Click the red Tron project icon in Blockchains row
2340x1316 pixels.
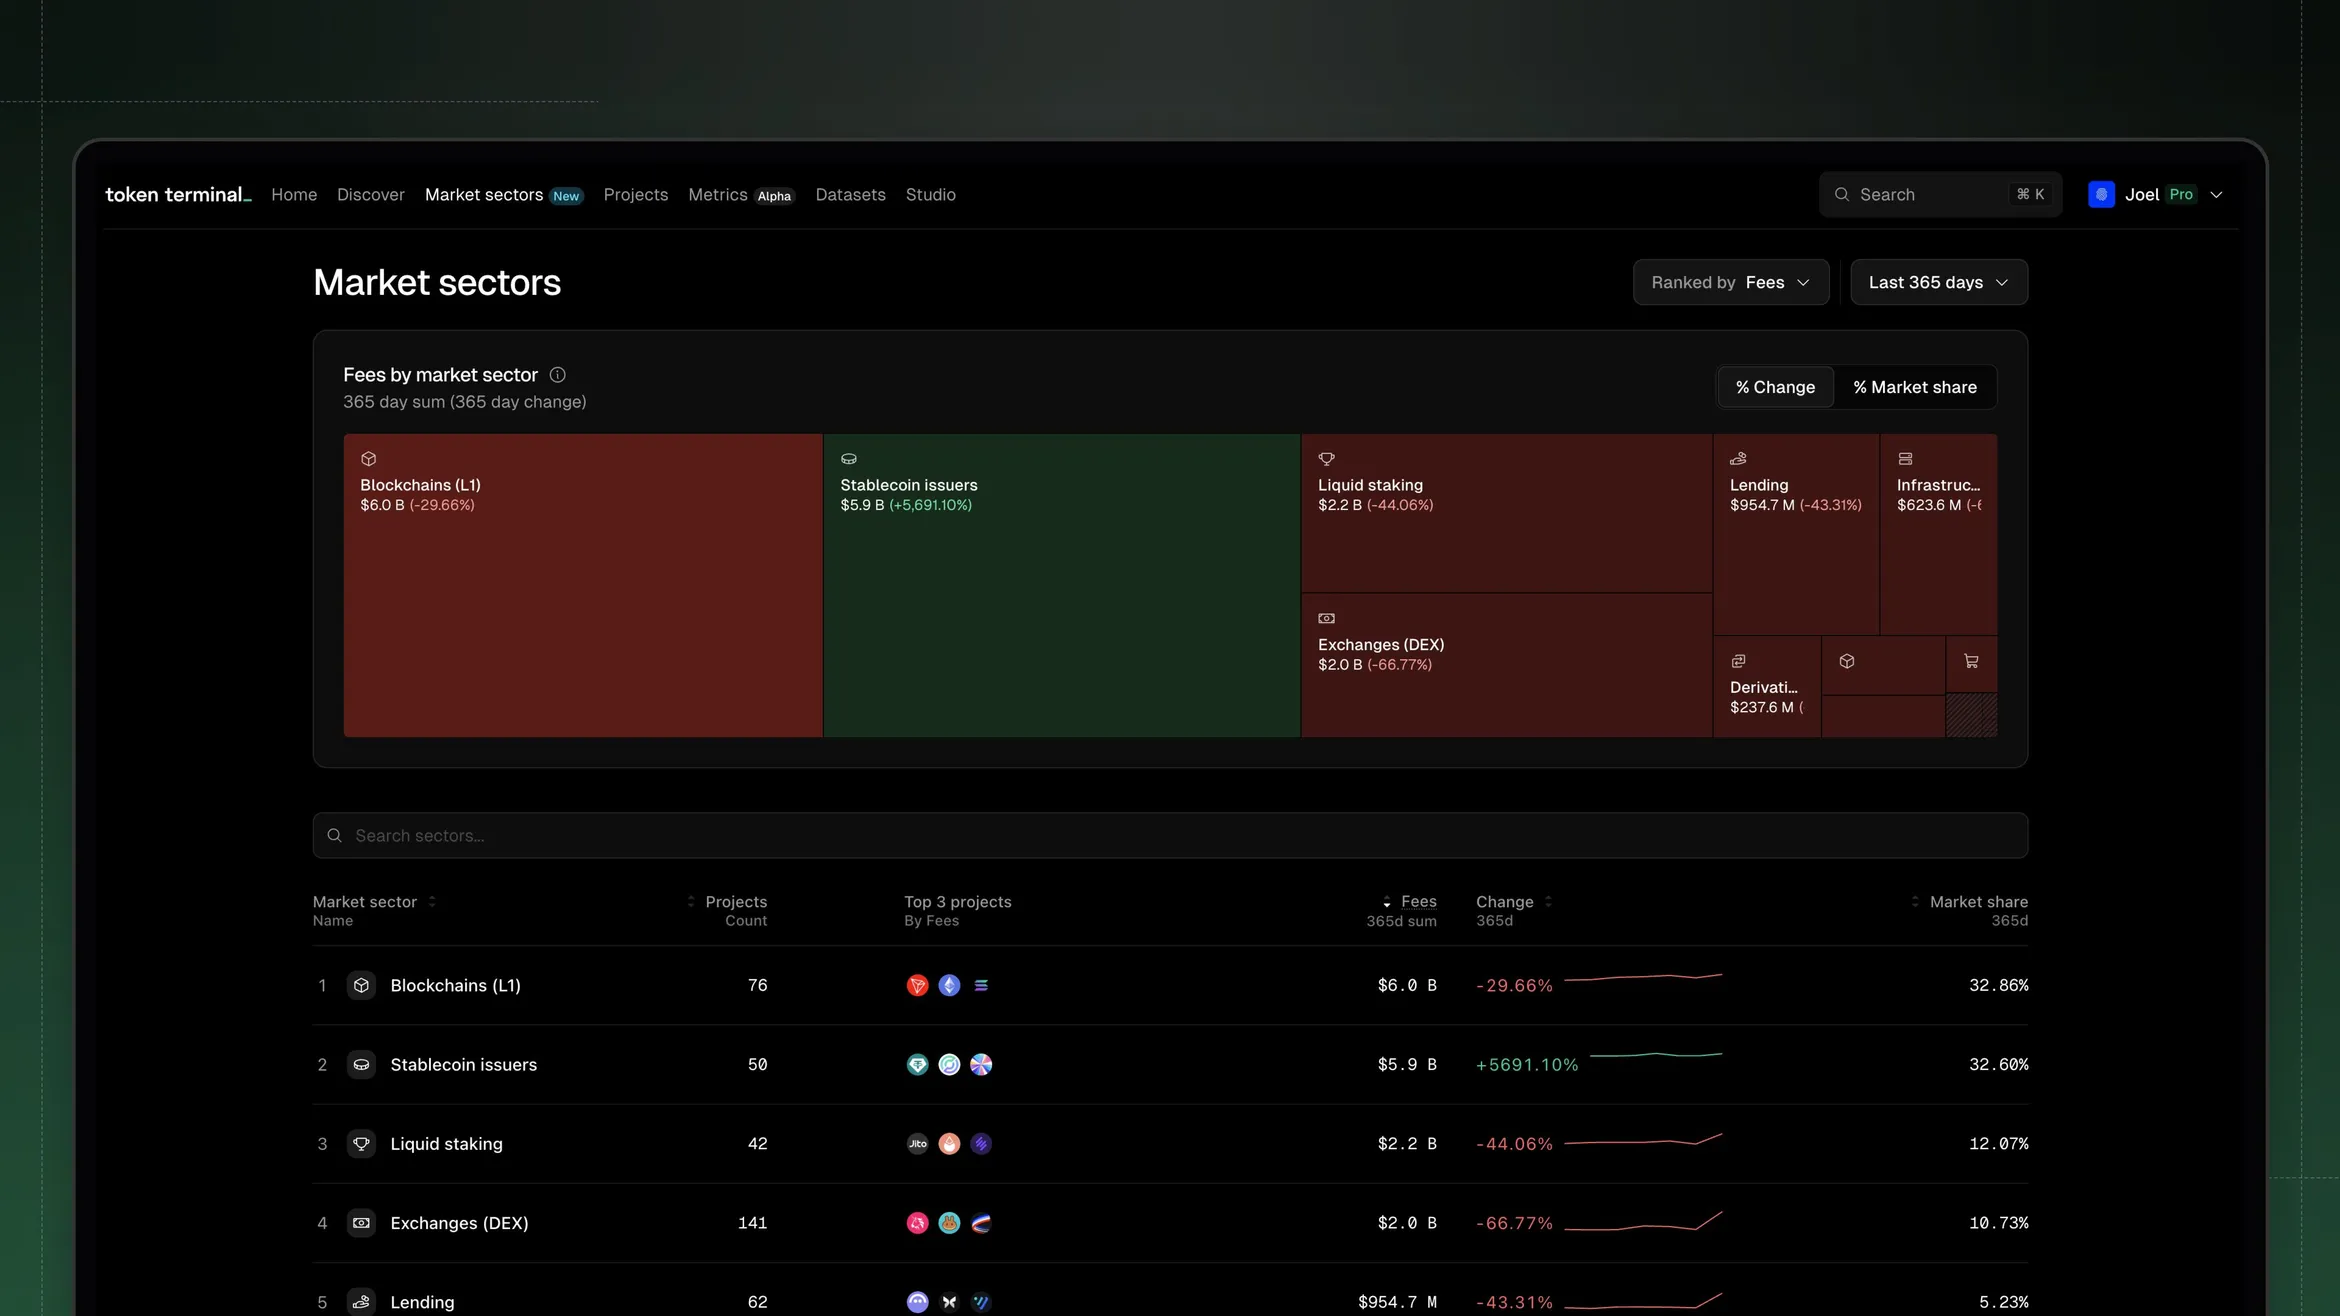[917, 985]
